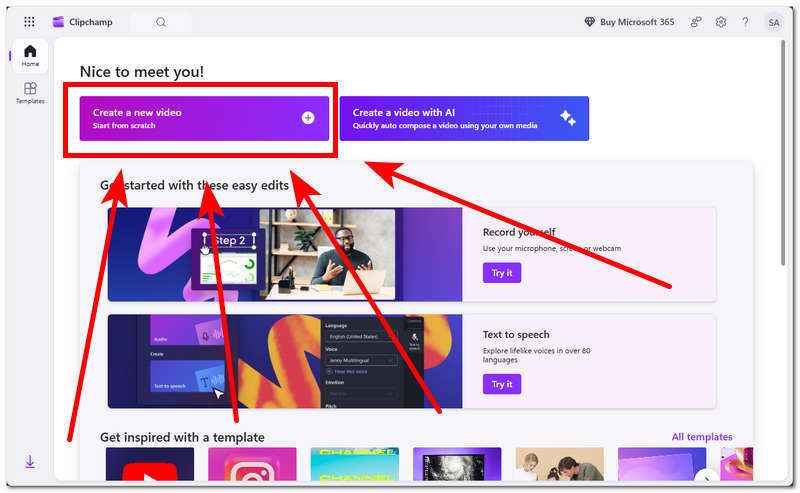This screenshot has width=800, height=493.
Task: Open the app launcher grid icon
Action: tap(29, 22)
